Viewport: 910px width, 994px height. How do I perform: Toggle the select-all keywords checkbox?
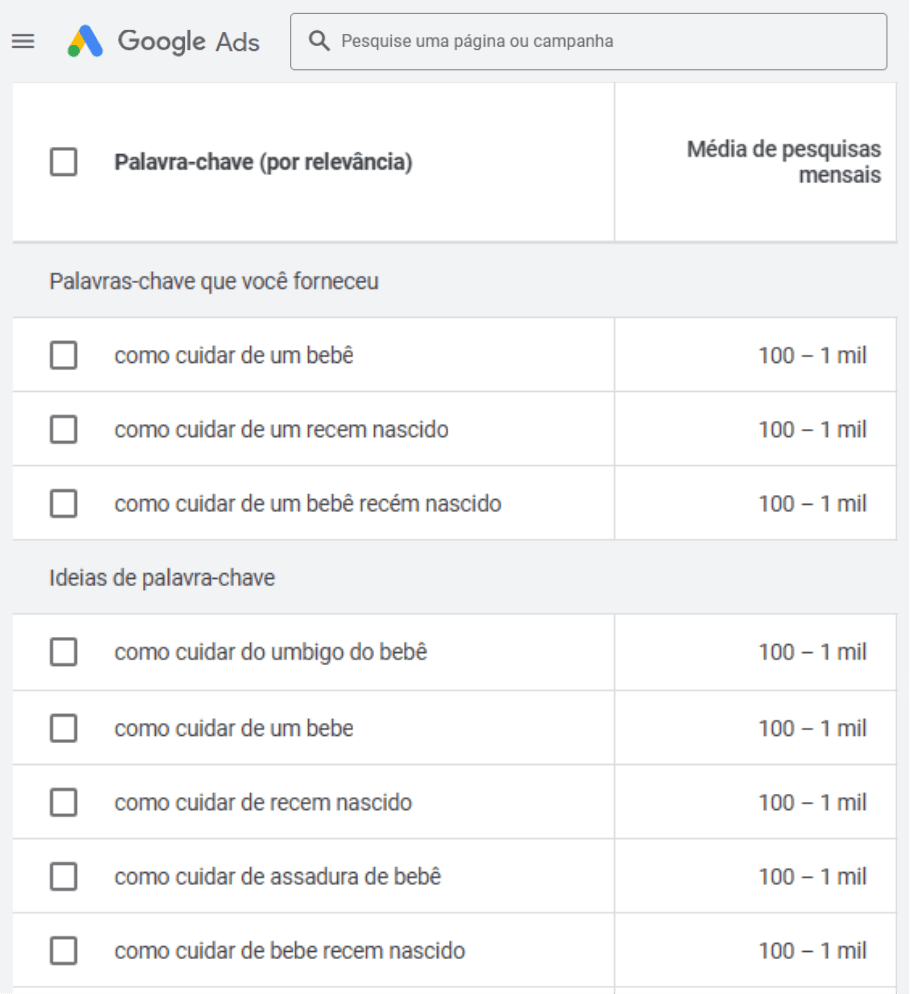(64, 162)
